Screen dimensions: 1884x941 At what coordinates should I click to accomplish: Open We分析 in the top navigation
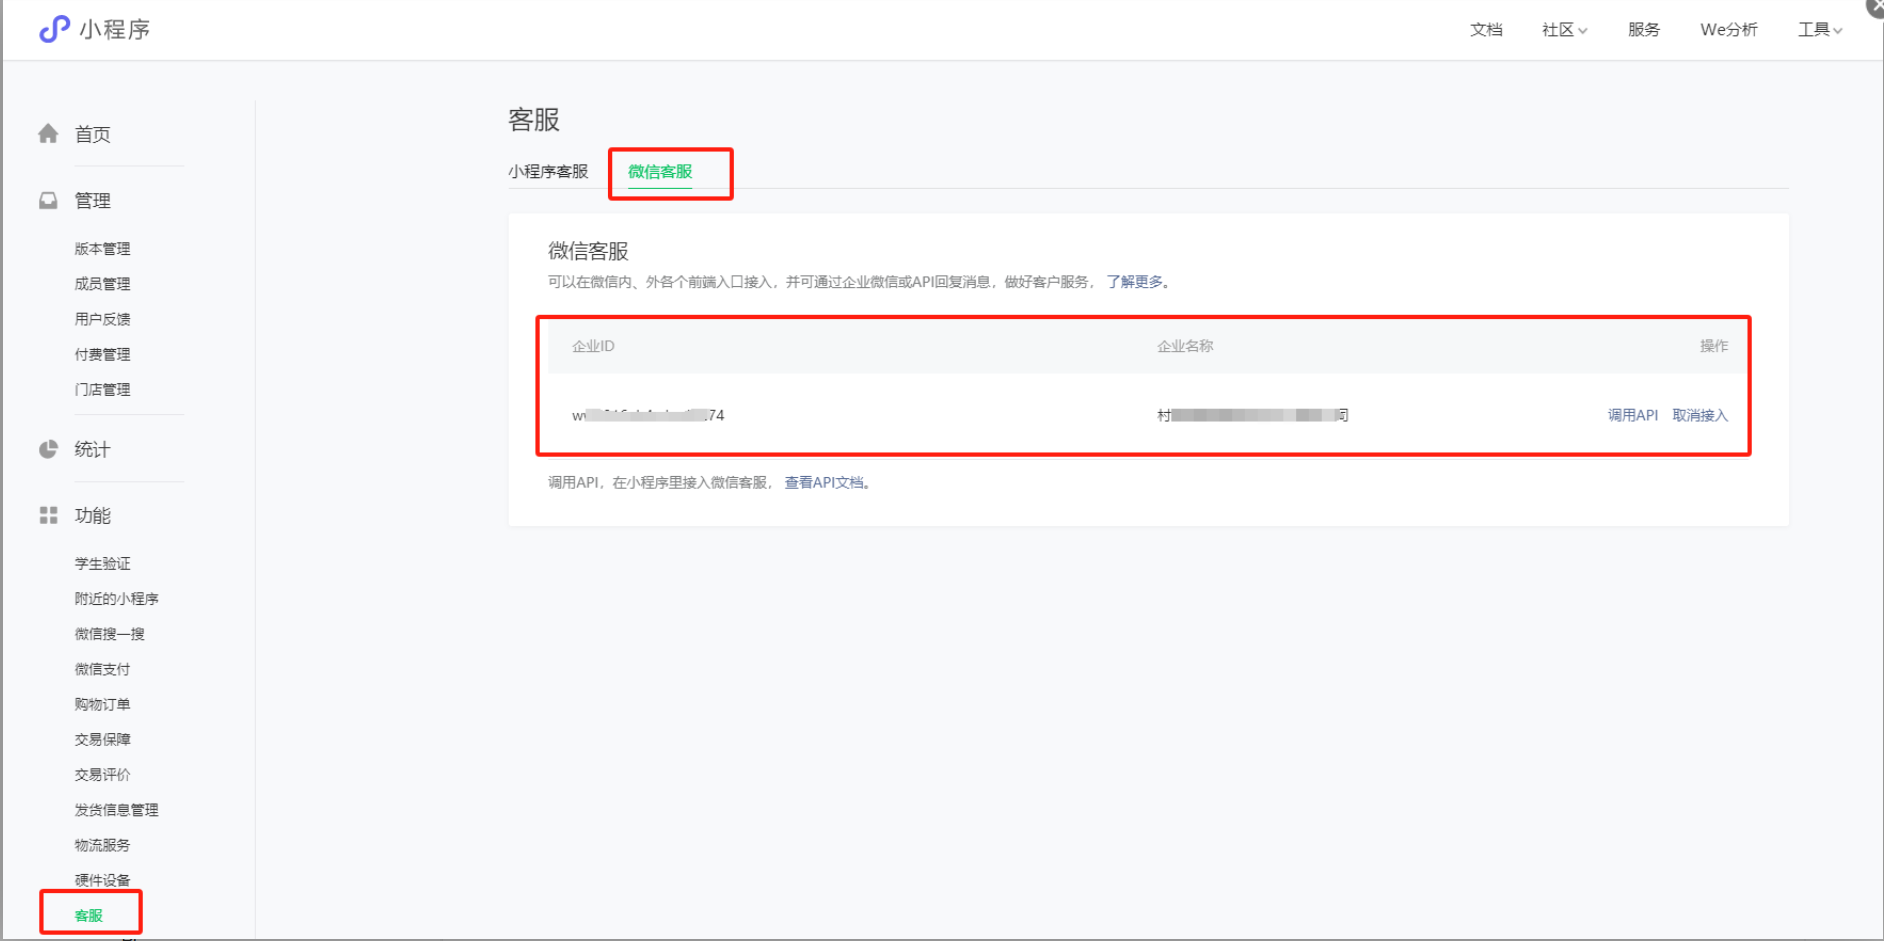click(1728, 30)
